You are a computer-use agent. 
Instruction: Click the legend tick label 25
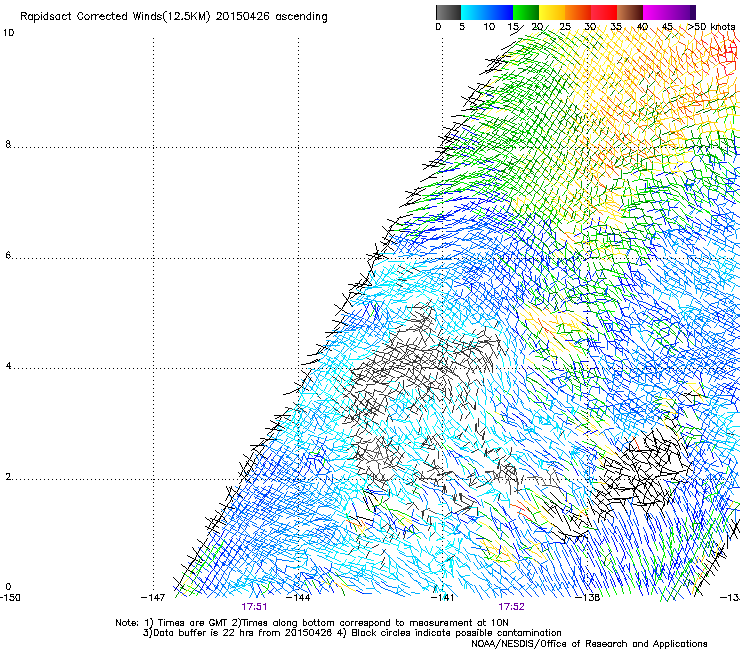coord(564,27)
